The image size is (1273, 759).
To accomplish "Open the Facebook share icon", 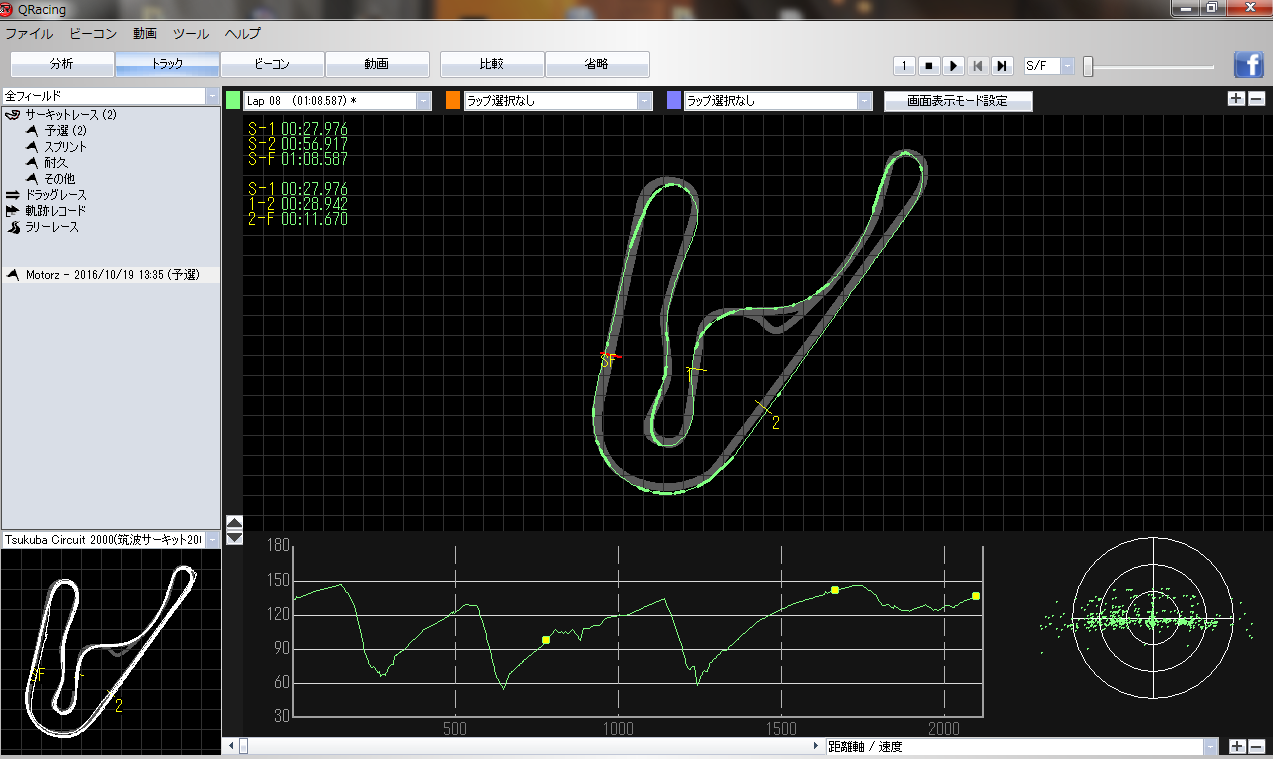I will (1248, 64).
